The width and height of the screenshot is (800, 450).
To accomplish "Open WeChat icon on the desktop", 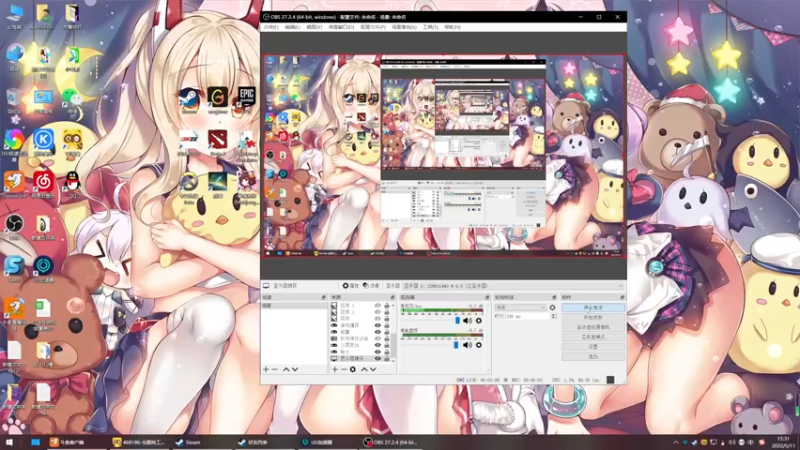I will [x=72, y=99].
